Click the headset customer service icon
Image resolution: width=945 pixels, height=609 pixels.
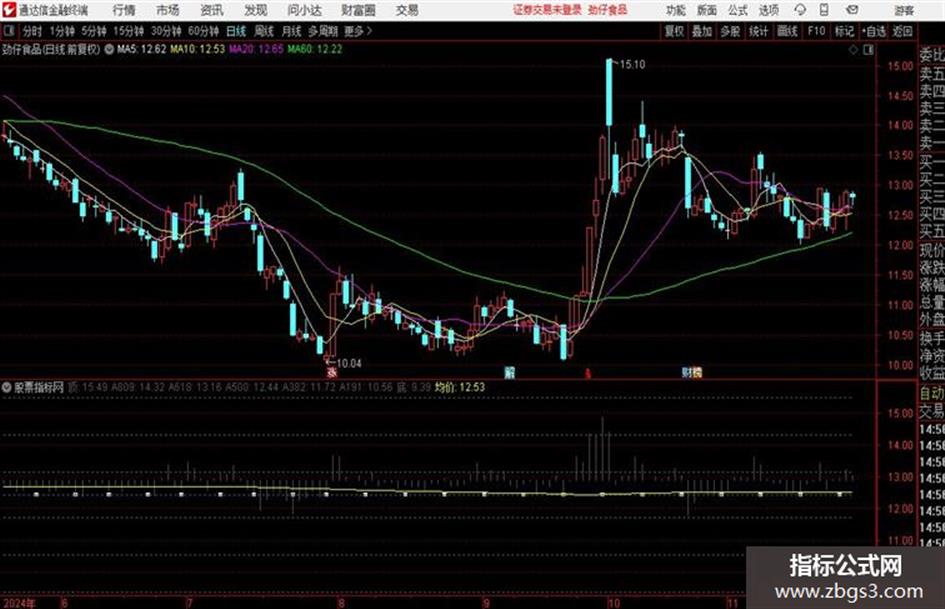800,10
